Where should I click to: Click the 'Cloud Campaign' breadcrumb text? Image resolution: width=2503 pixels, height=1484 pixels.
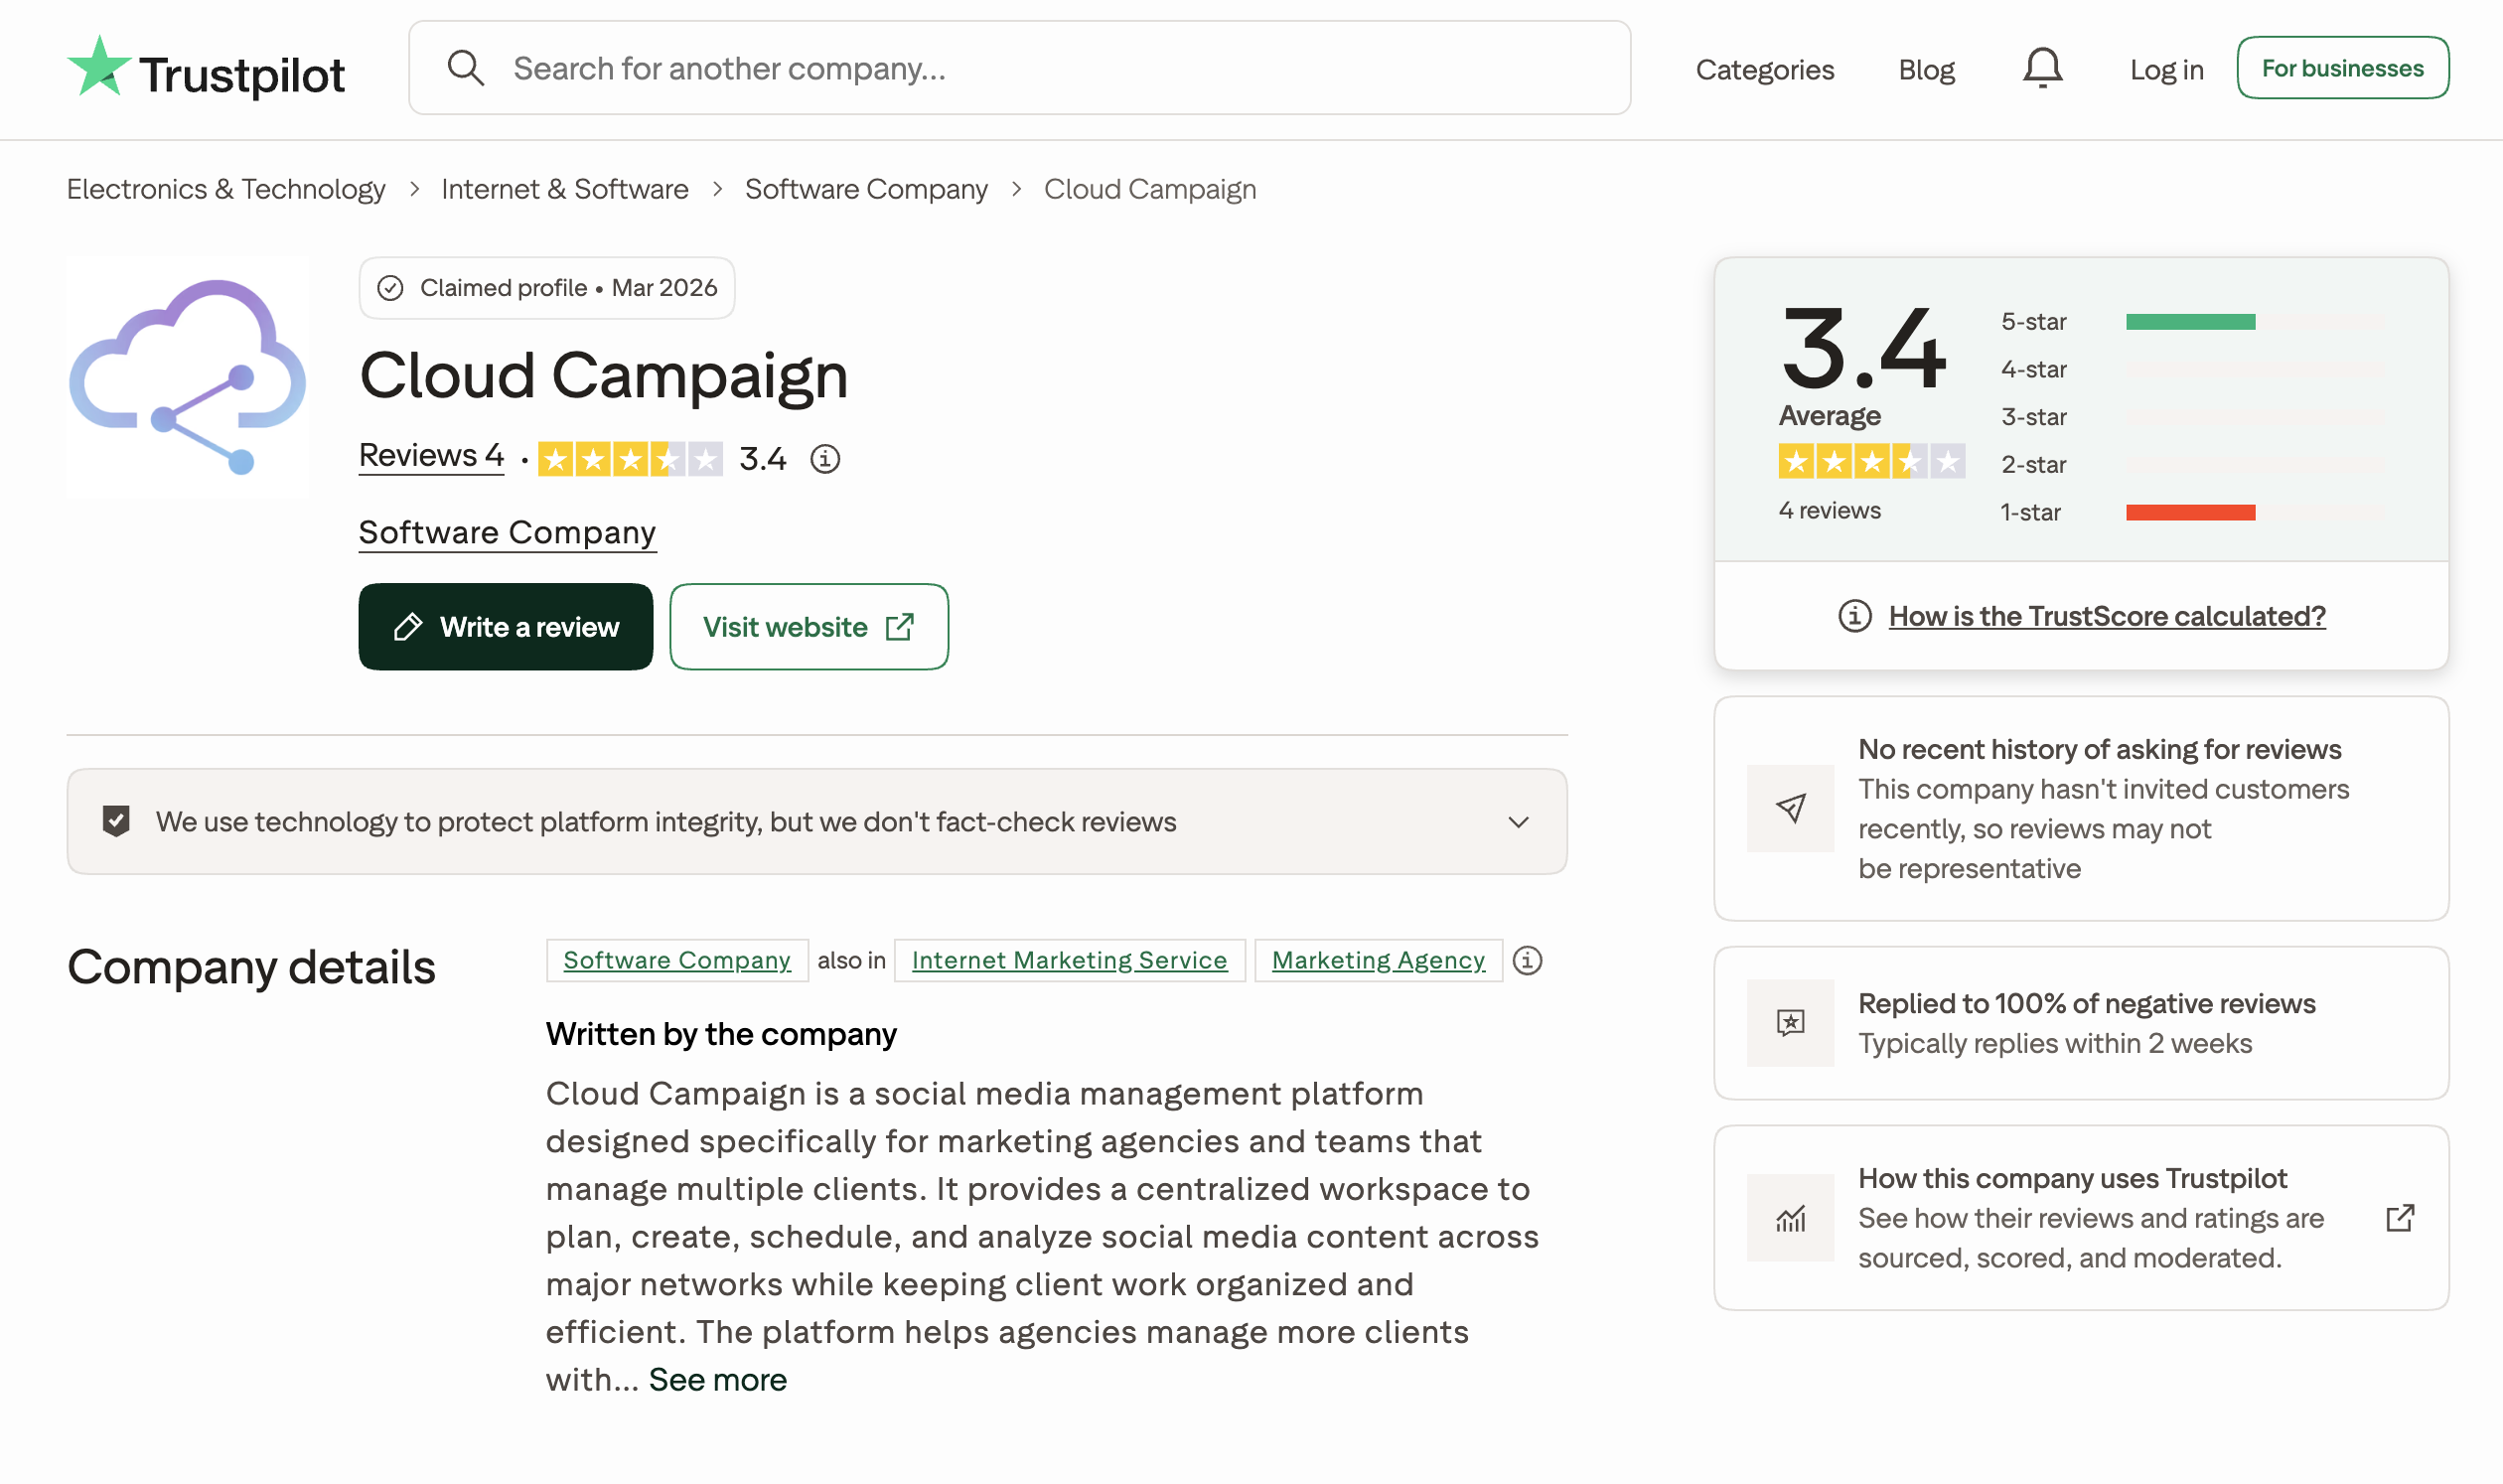(1150, 189)
